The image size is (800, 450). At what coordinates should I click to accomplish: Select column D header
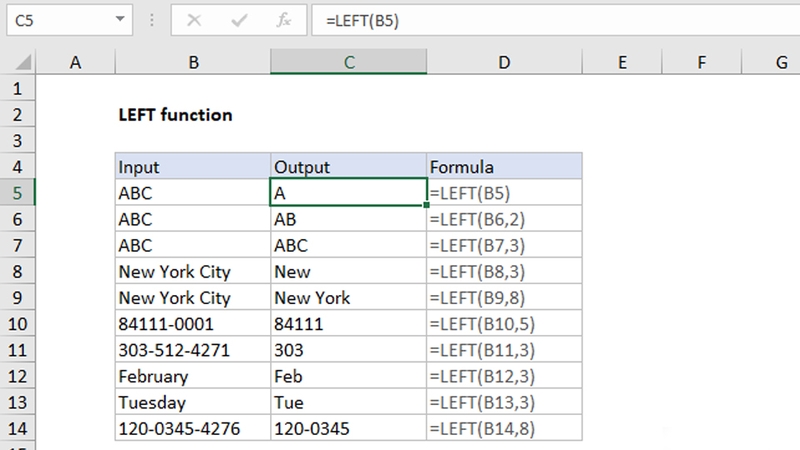tap(504, 62)
